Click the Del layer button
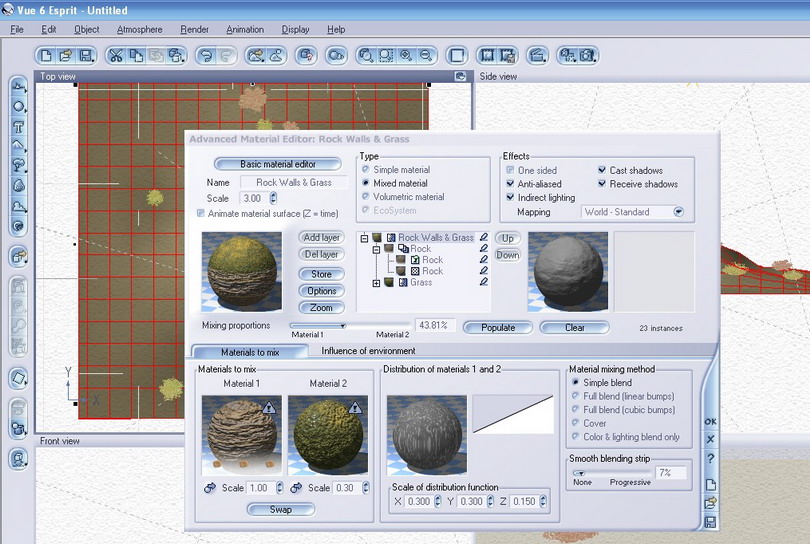 (321, 254)
